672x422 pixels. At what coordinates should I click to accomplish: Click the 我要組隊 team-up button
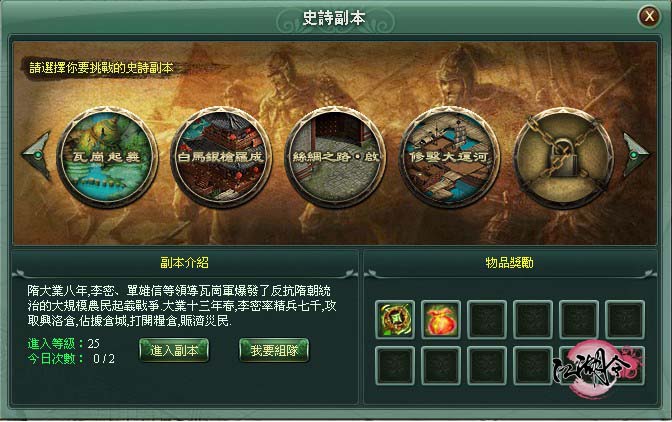pos(274,350)
